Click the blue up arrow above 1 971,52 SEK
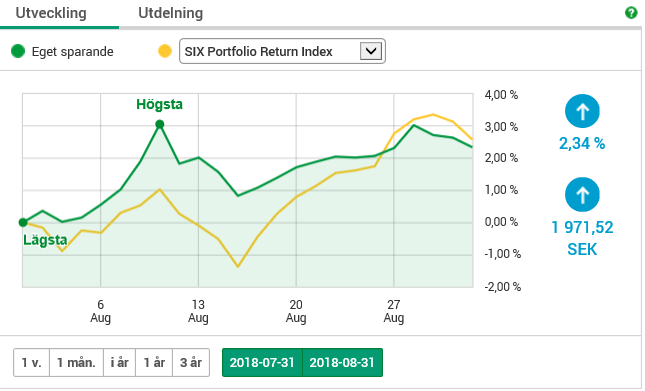 pos(582,195)
